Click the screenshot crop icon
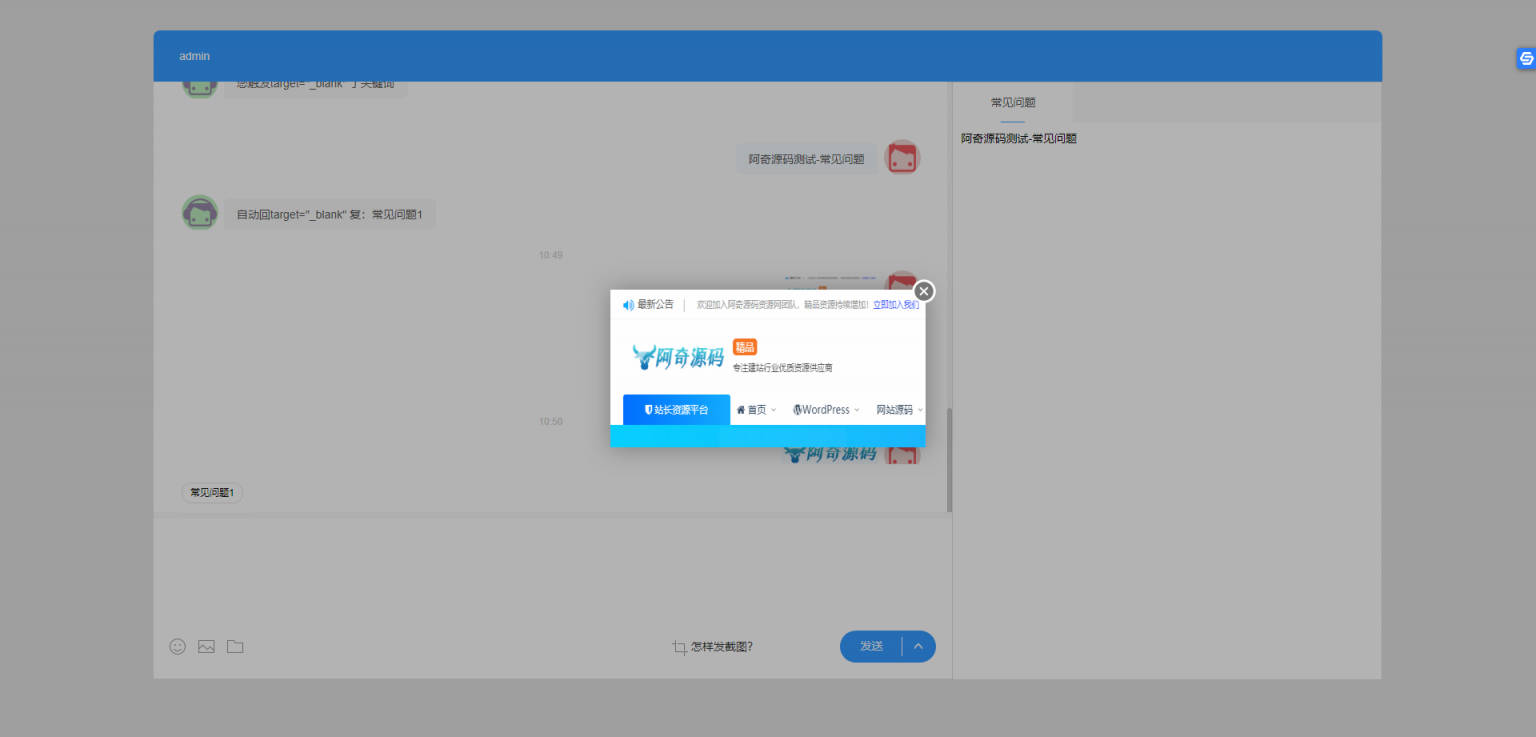 point(680,647)
